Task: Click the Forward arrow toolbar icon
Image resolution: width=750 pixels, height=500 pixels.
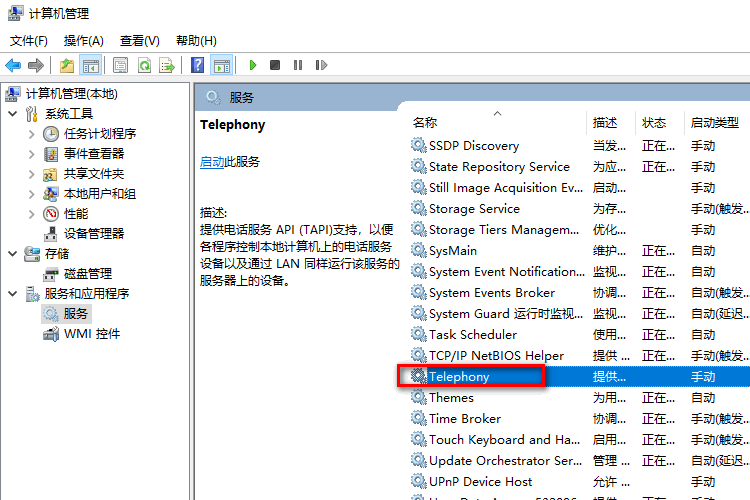Action: [x=36, y=65]
